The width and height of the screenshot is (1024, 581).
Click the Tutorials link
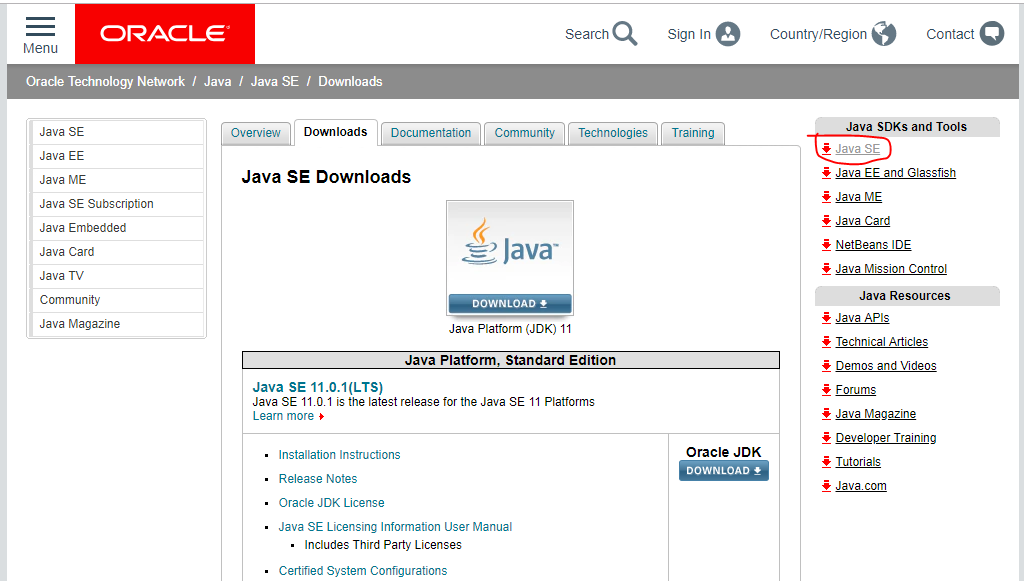[858, 462]
